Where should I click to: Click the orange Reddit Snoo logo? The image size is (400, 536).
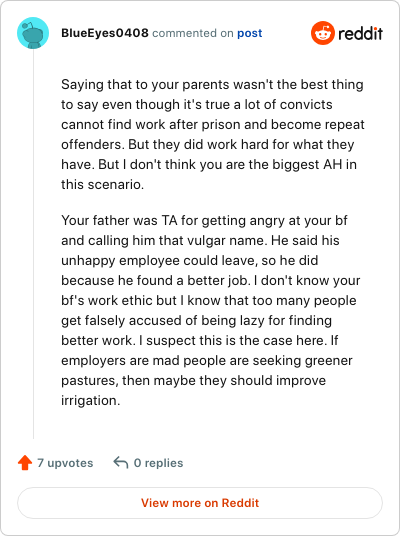pyautogui.click(x=323, y=33)
